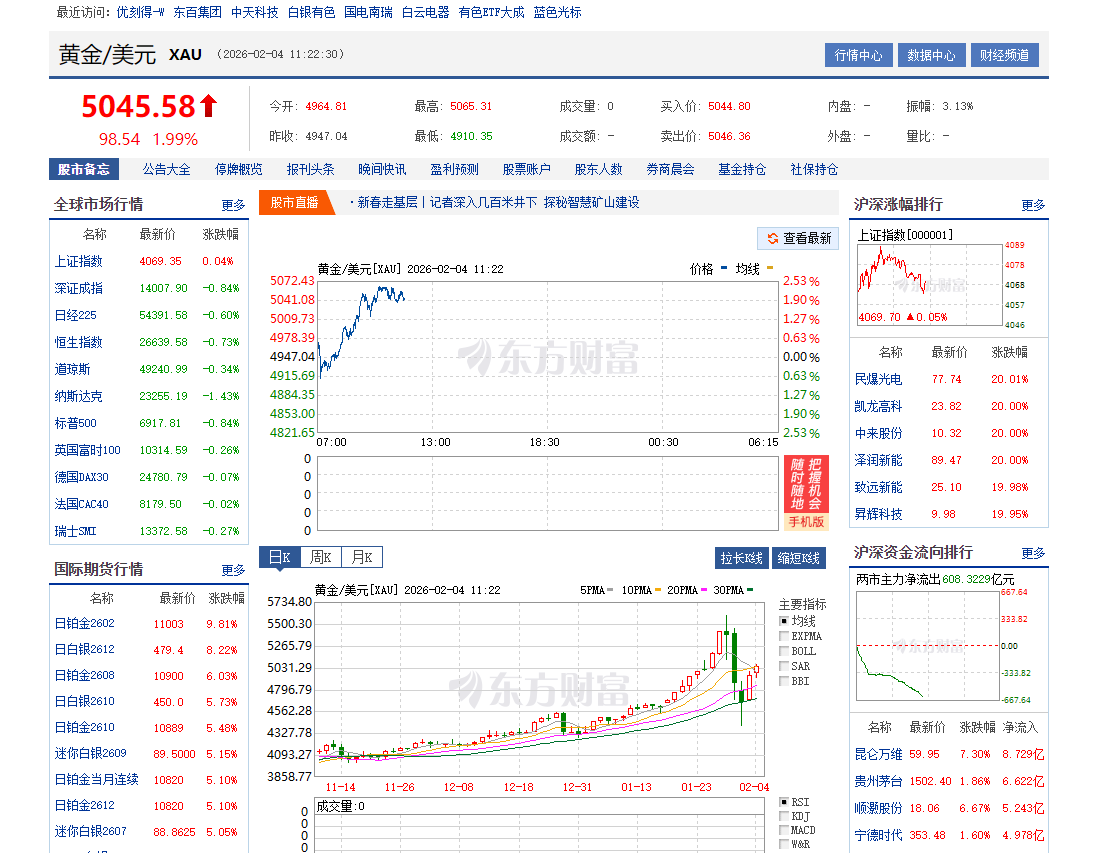
Task: Open the 盈利预测 menu item
Action: (454, 169)
